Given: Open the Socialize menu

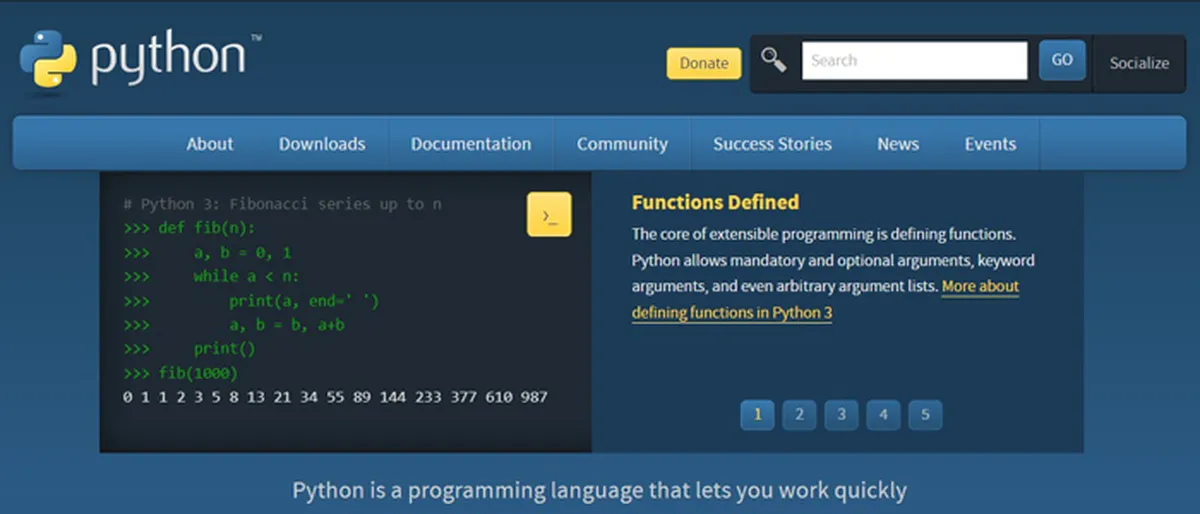Looking at the screenshot, I should (1139, 63).
